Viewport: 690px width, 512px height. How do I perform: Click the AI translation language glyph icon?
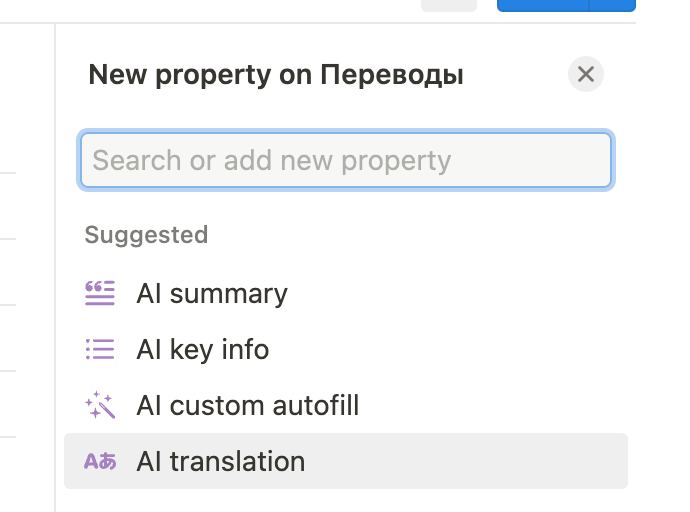click(x=100, y=461)
